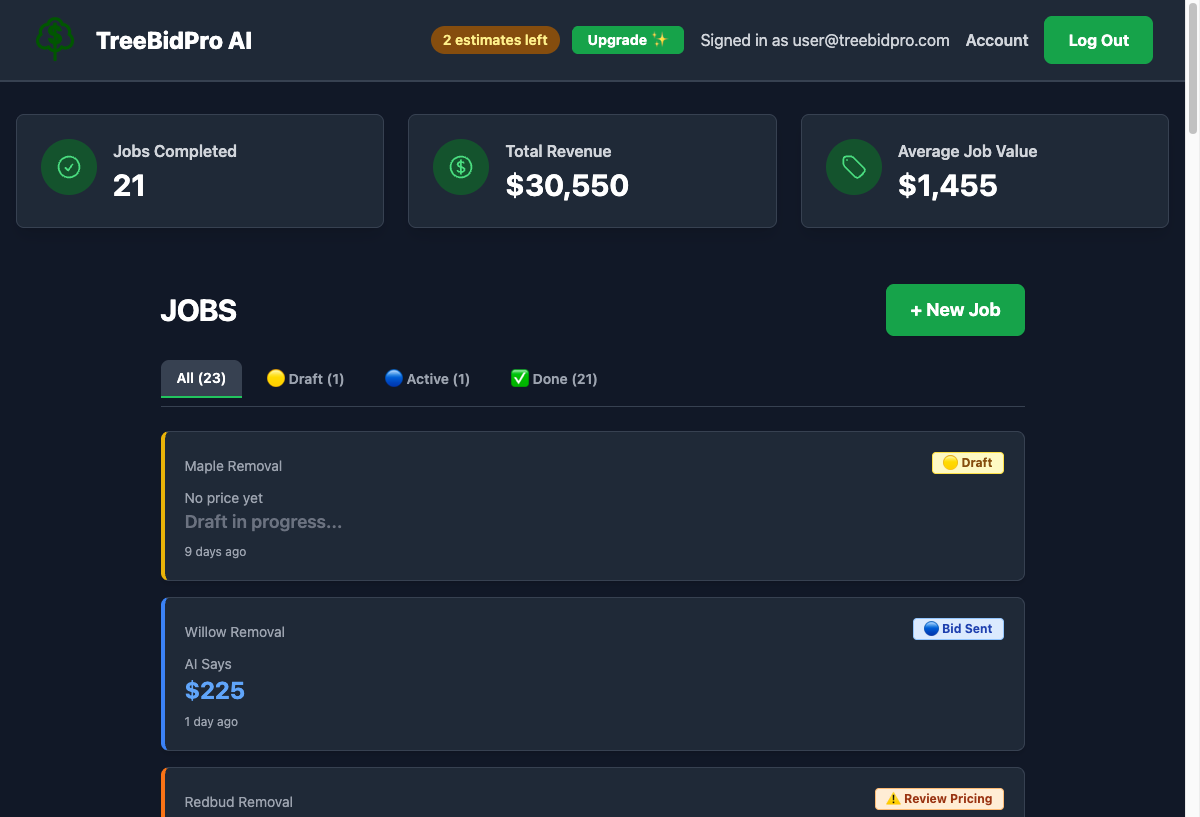
Task: Switch to the All (23) tab
Action: click(201, 378)
